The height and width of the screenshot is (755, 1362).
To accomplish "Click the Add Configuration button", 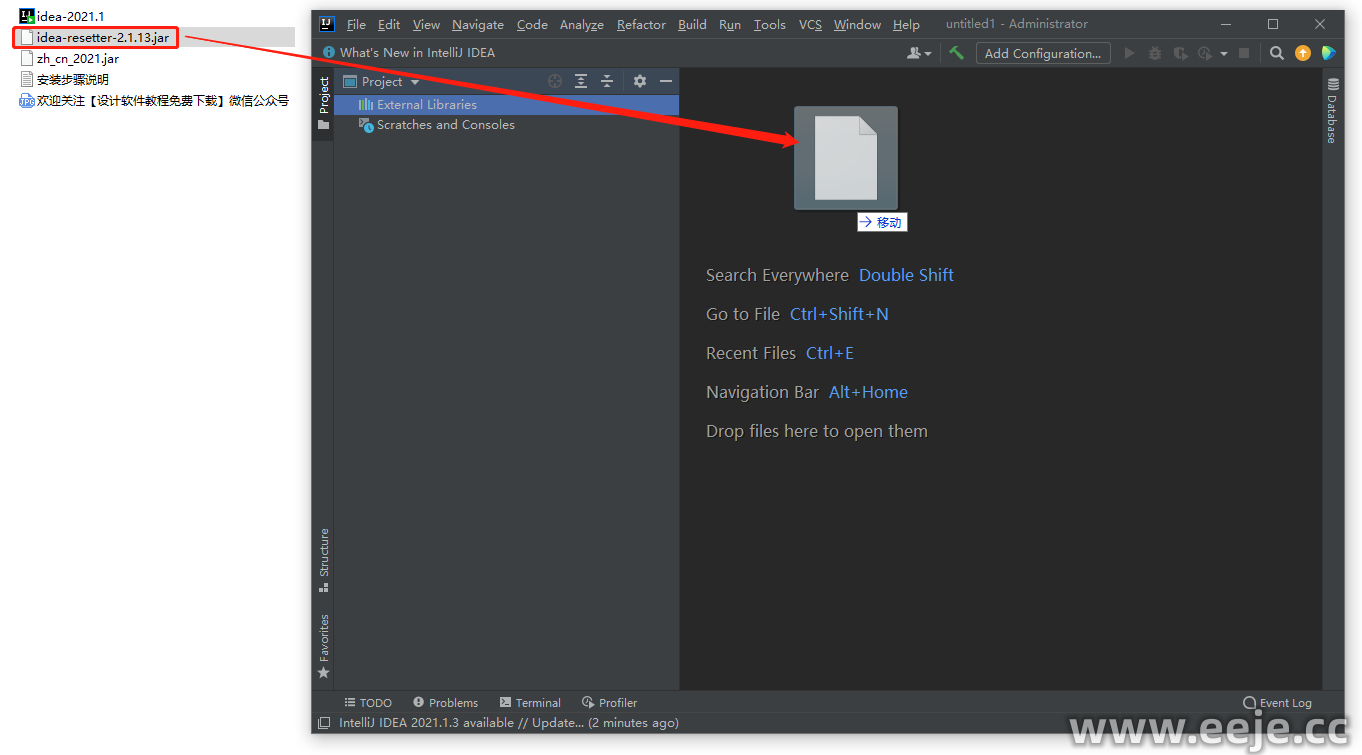I will pyautogui.click(x=1042, y=53).
